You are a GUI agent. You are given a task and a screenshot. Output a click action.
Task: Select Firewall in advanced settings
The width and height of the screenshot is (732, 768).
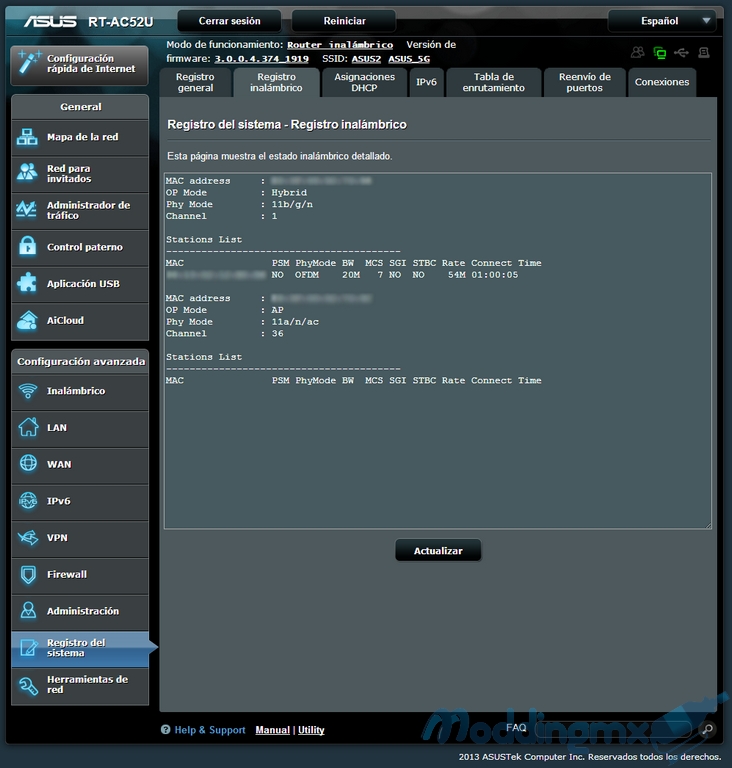tap(80, 575)
